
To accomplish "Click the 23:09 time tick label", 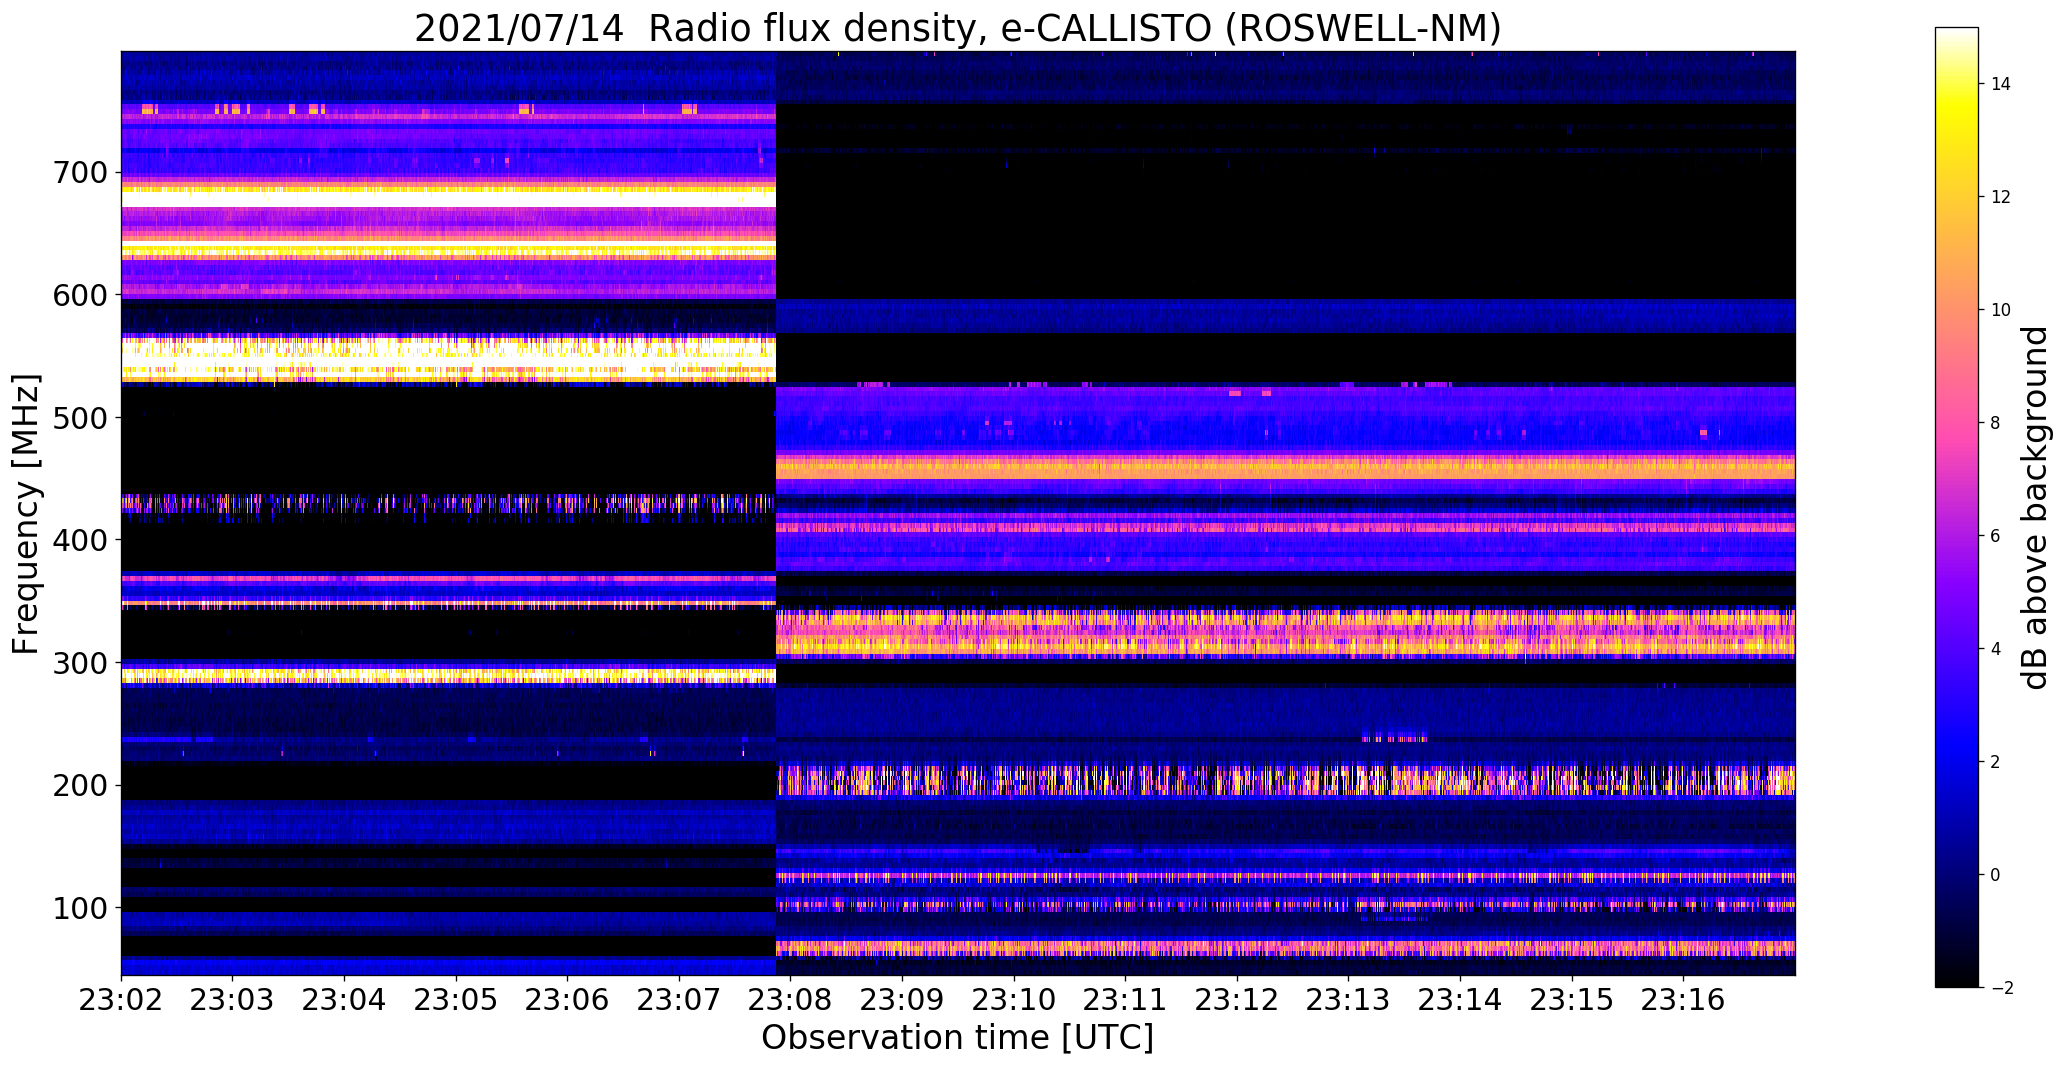I will pyautogui.click(x=903, y=1000).
